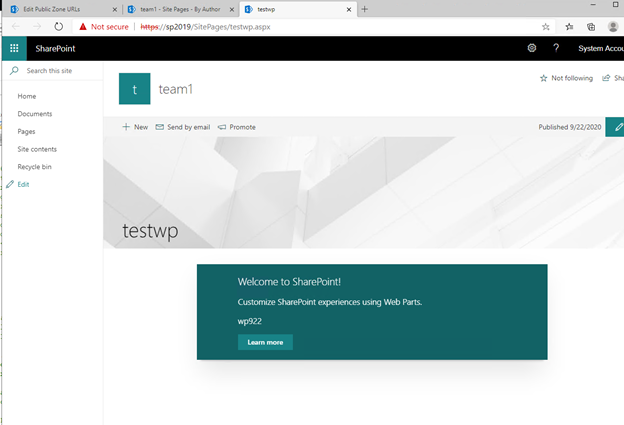This screenshot has height=425, width=624.
Task: Click the Not secure warning triangle icon
Action: tap(83, 27)
